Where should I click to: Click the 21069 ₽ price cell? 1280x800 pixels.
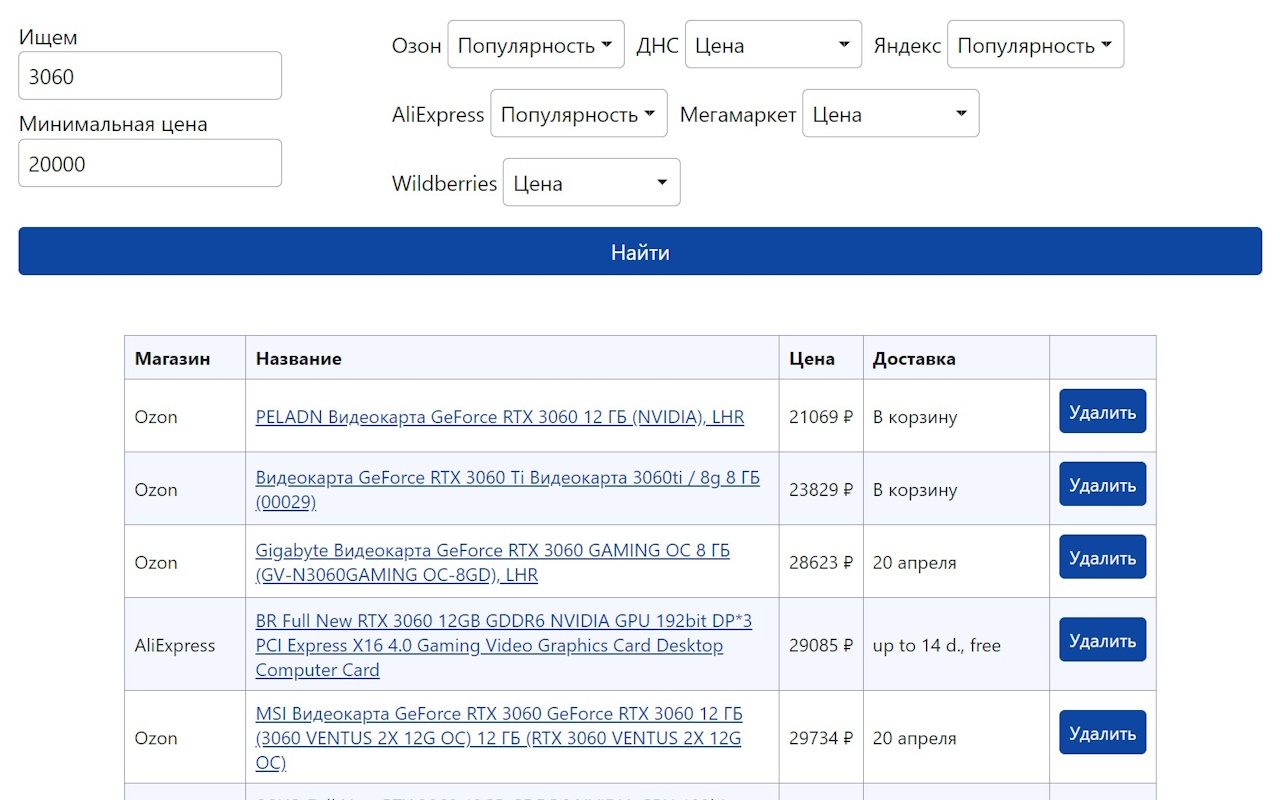pyautogui.click(x=821, y=417)
